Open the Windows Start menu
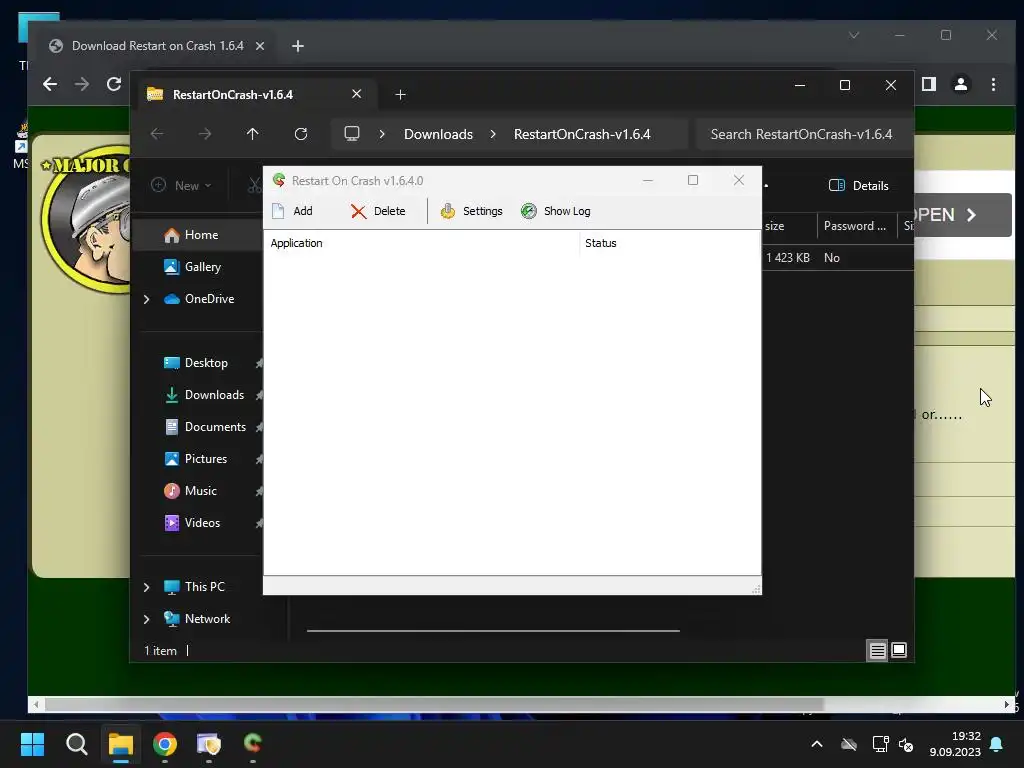 [32, 744]
